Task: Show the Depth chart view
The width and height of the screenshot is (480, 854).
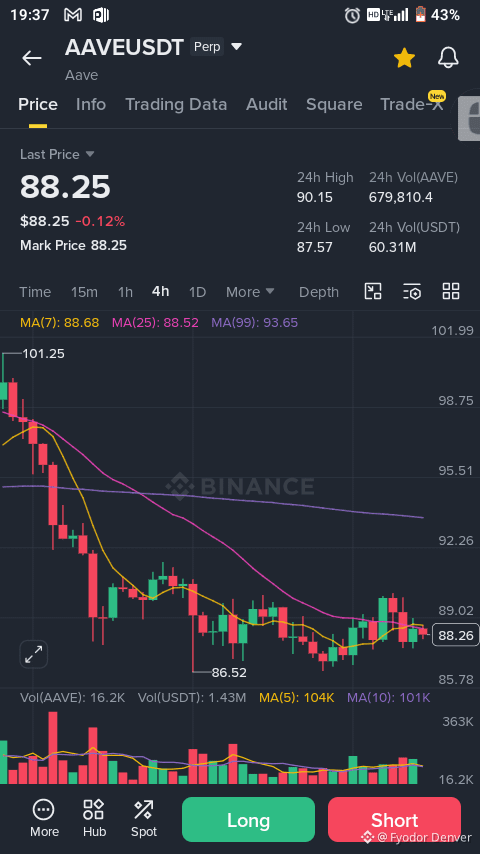Action: point(319,292)
